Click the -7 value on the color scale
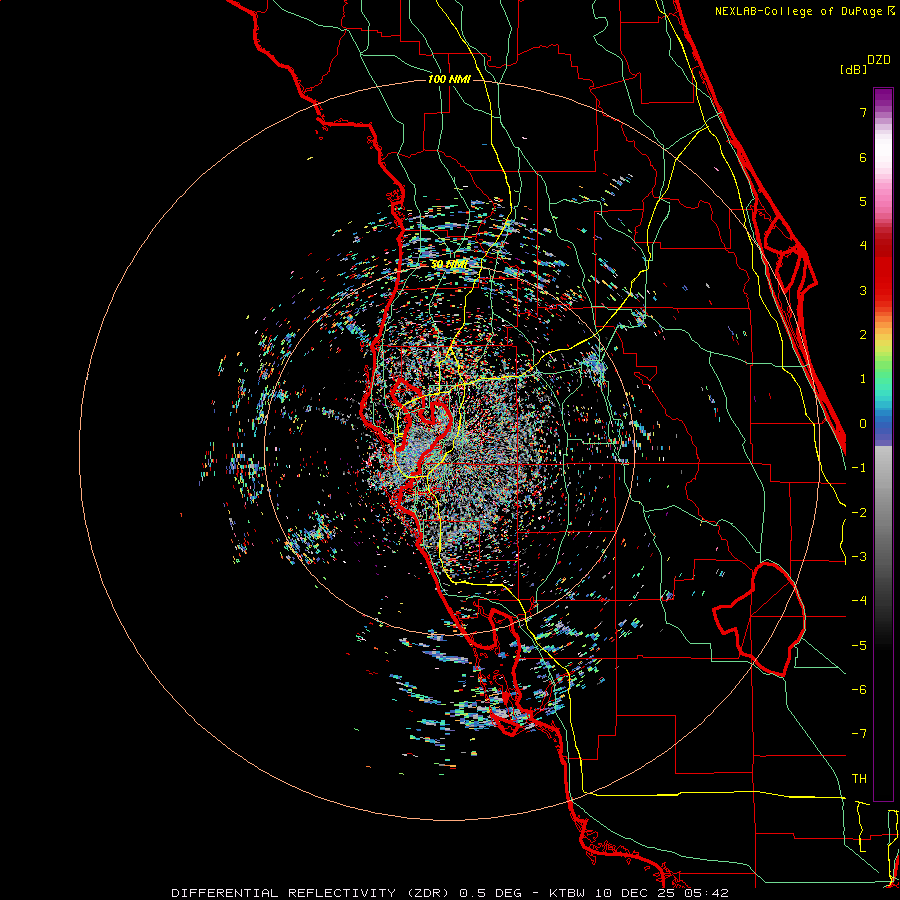900x900 pixels. point(859,734)
